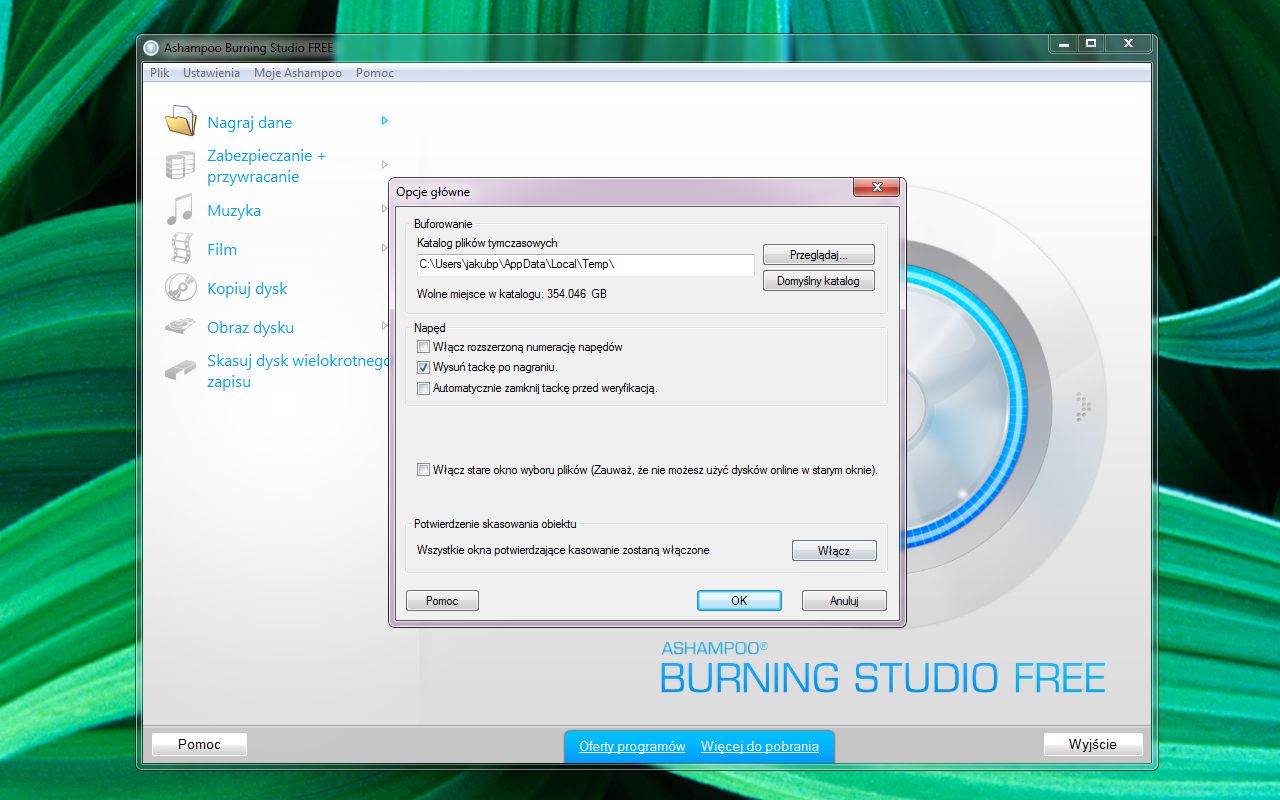Click the Wyjście button
Viewport: 1280px width, 800px height.
coord(1092,744)
